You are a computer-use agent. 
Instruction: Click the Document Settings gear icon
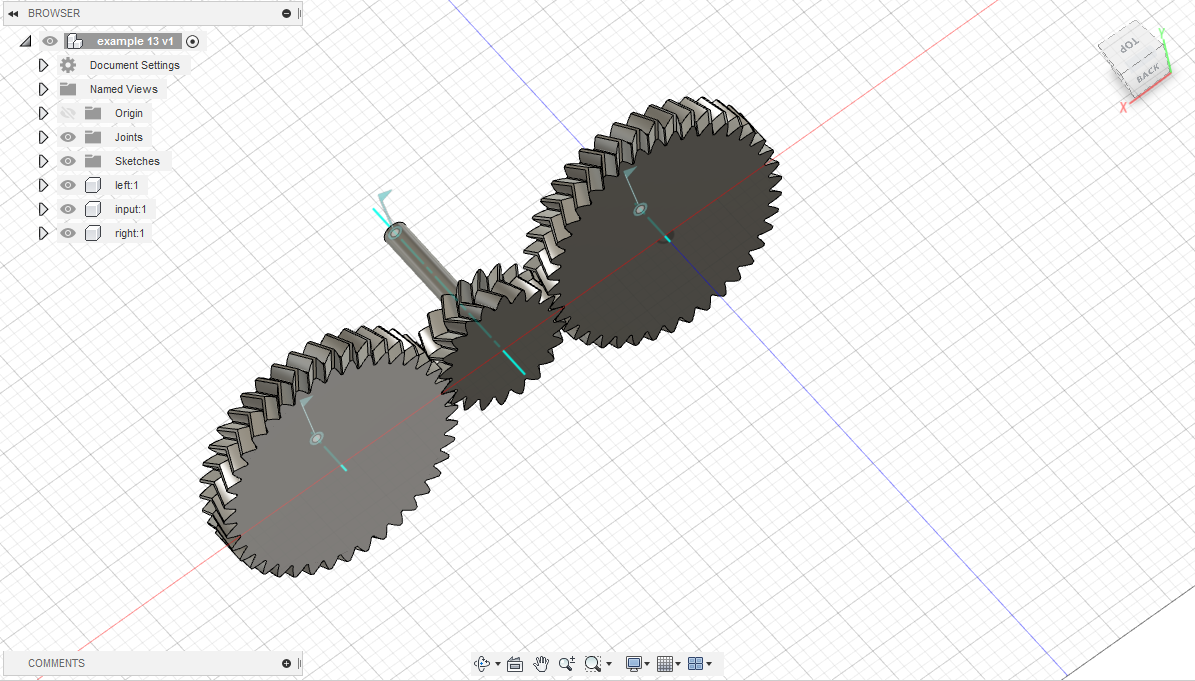68,66
